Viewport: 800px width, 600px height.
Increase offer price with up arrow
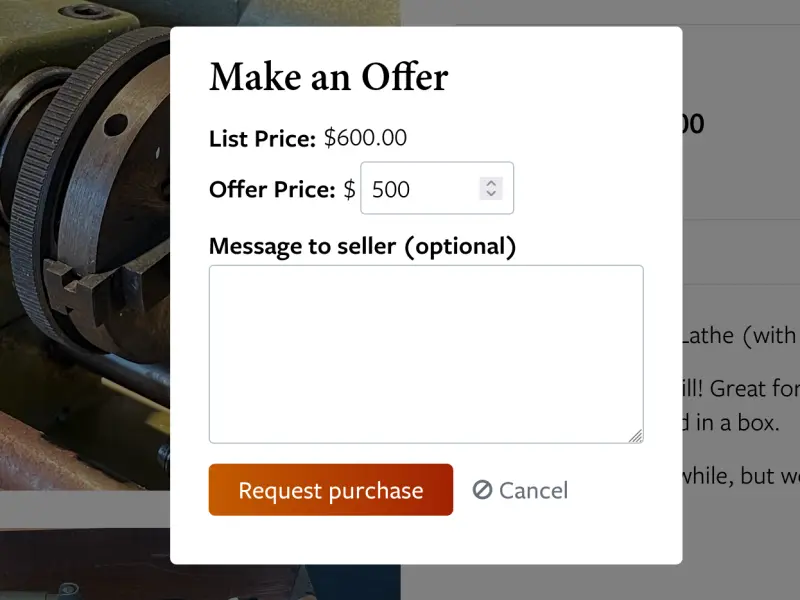(491, 183)
